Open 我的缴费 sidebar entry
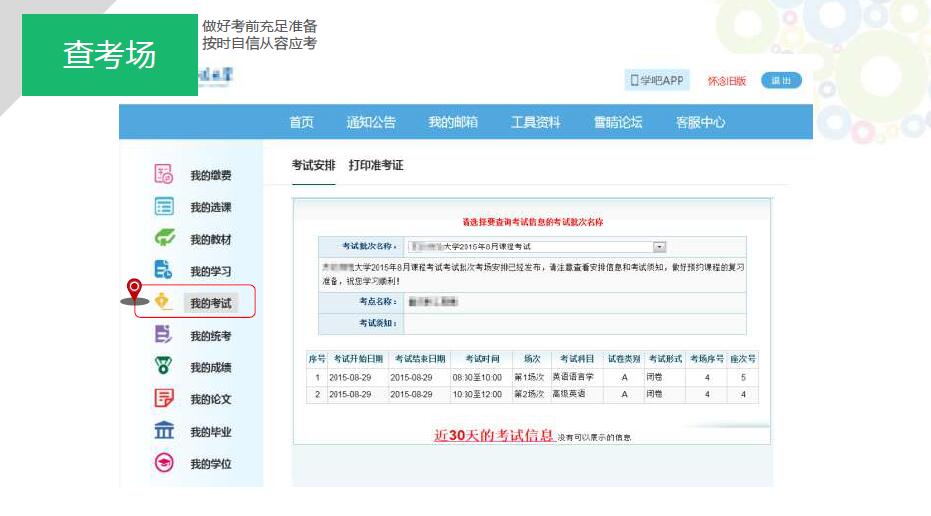931x516 pixels. [x=211, y=175]
